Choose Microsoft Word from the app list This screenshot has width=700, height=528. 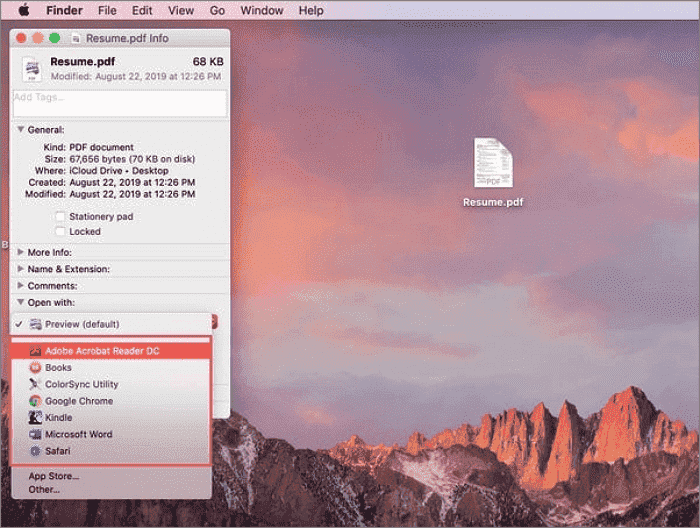111,434
